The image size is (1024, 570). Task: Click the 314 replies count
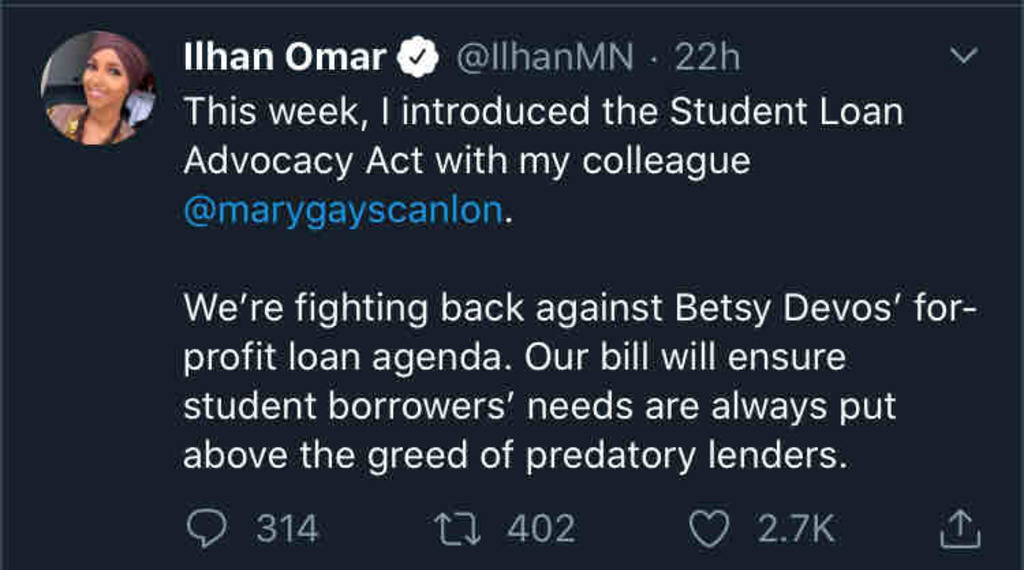[287, 528]
